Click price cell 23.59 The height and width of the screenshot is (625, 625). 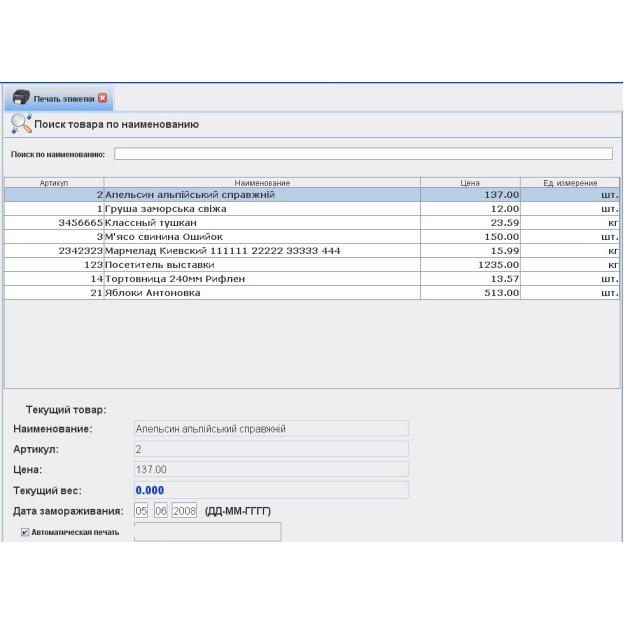point(470,223)
